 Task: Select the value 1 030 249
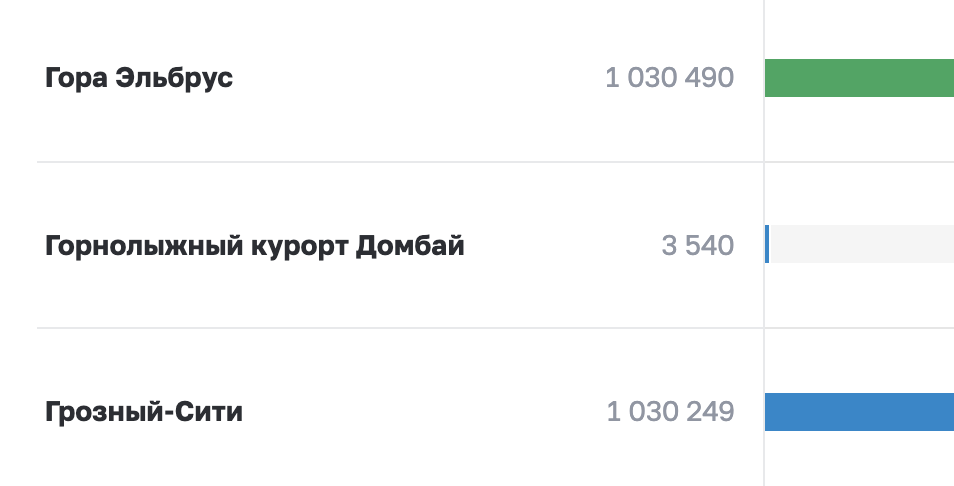670,412
